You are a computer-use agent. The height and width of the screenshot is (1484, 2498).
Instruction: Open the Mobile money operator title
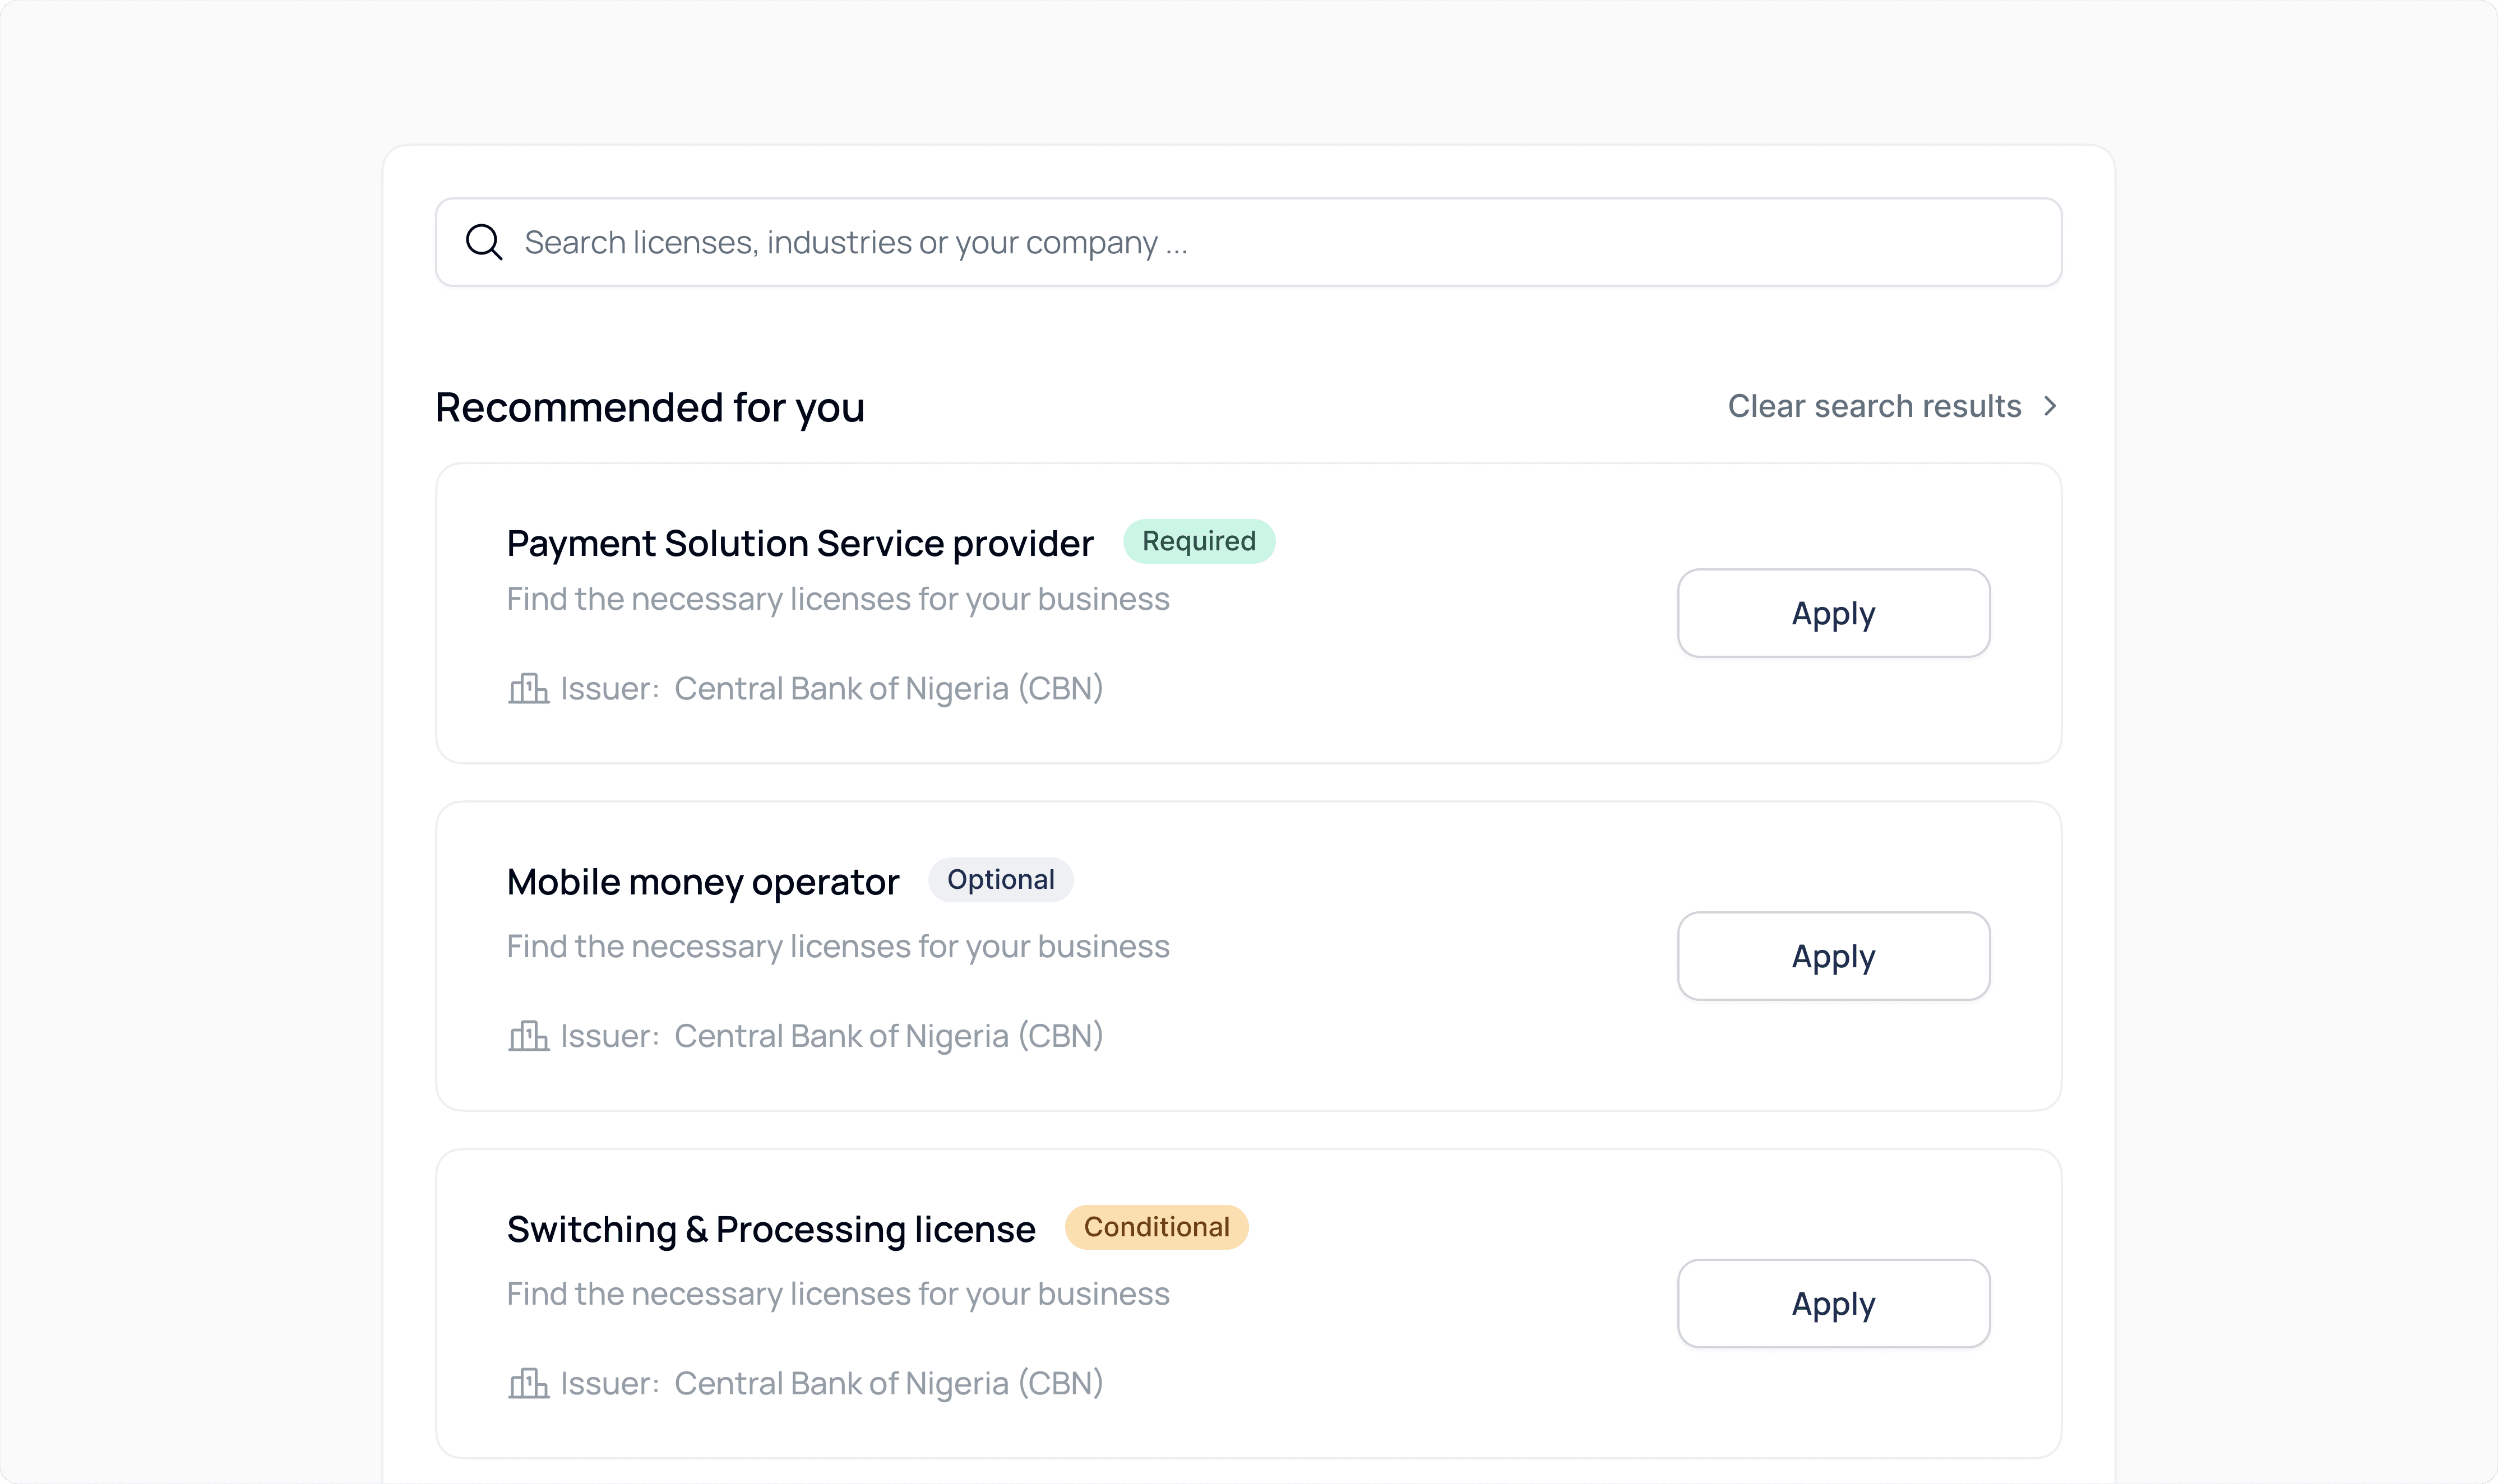pyautogui.click(x=702, y=882)
